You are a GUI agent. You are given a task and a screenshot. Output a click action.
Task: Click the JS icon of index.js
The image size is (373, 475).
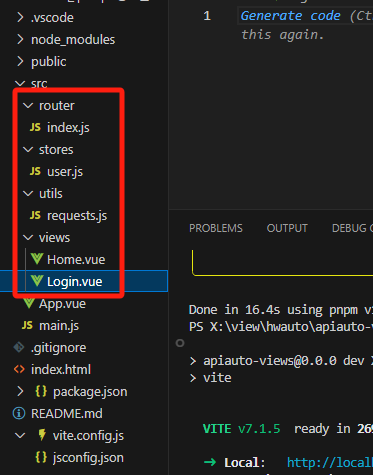pos(35,127)
